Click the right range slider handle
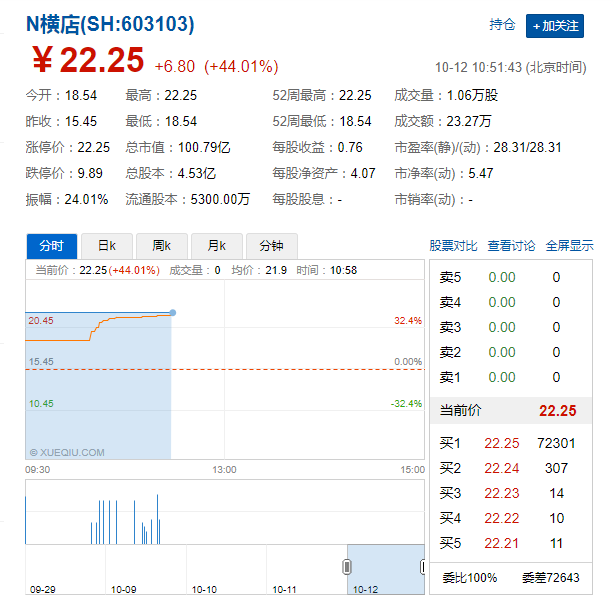The image size is (613, 598). coord(423,567)
